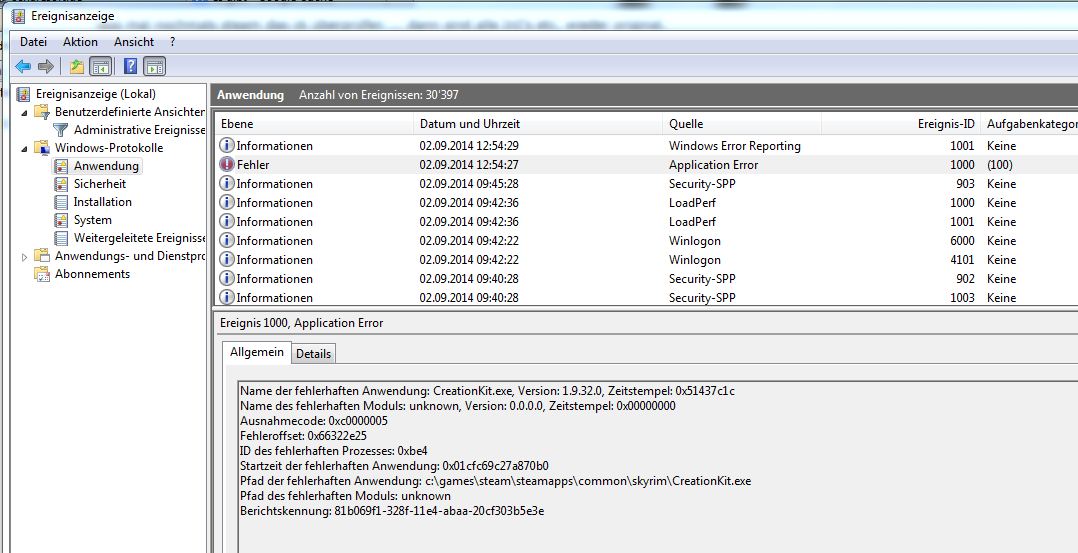Image resolution: width=1078 pixels, height=553 pixels.
Task: Click the filter icon beside Administrative Ereignisse
Action: pyautogui.click(x=61, y=130)
